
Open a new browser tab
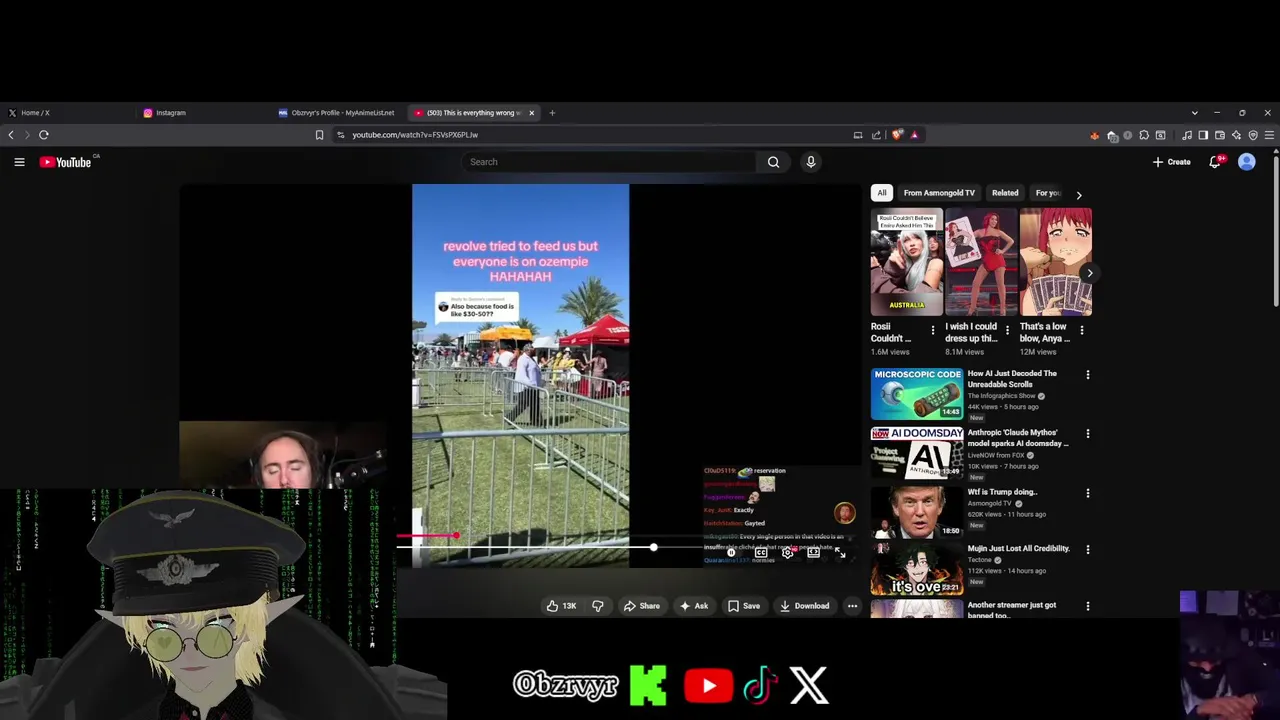click(x=552, y=113)
